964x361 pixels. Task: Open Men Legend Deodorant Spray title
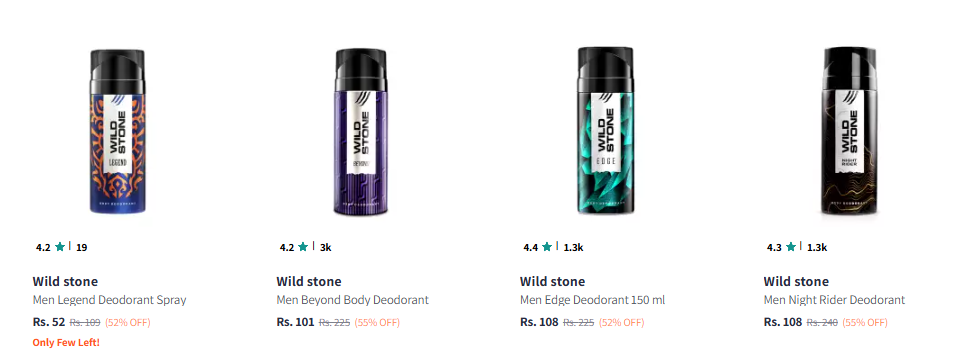(x=109, y=300)
